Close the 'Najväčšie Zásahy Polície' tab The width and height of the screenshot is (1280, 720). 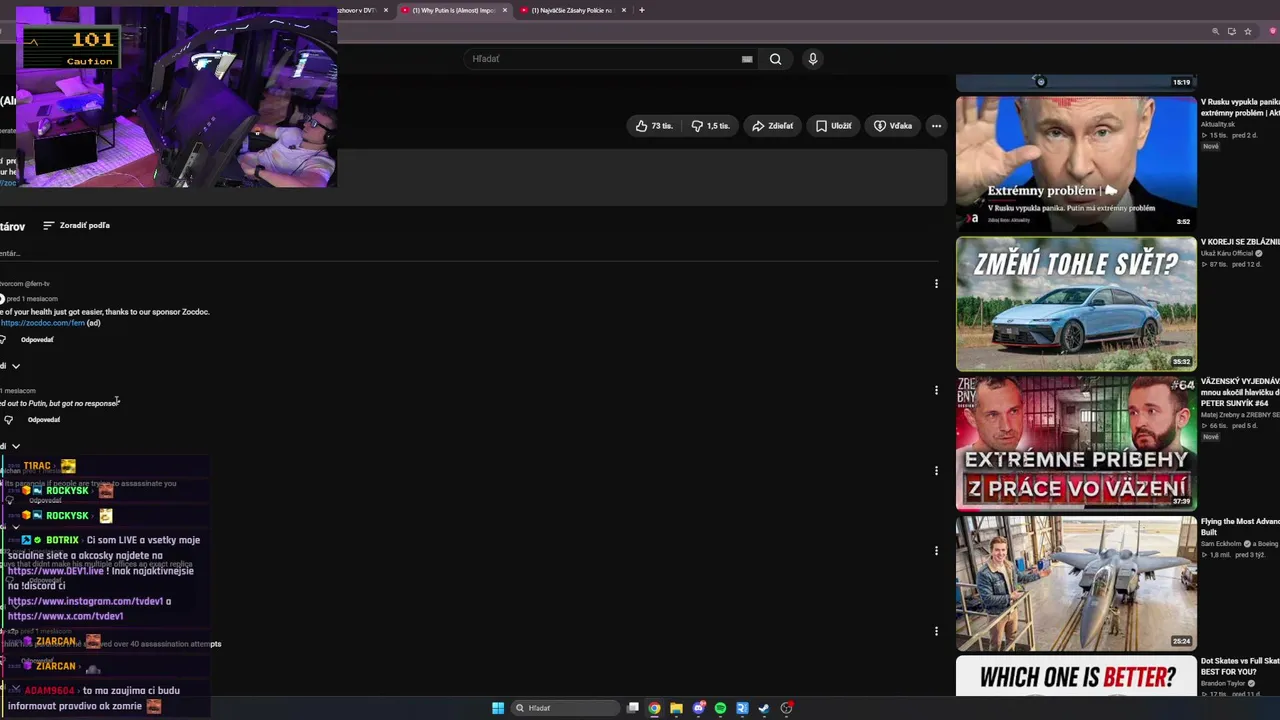click(624, 10)
